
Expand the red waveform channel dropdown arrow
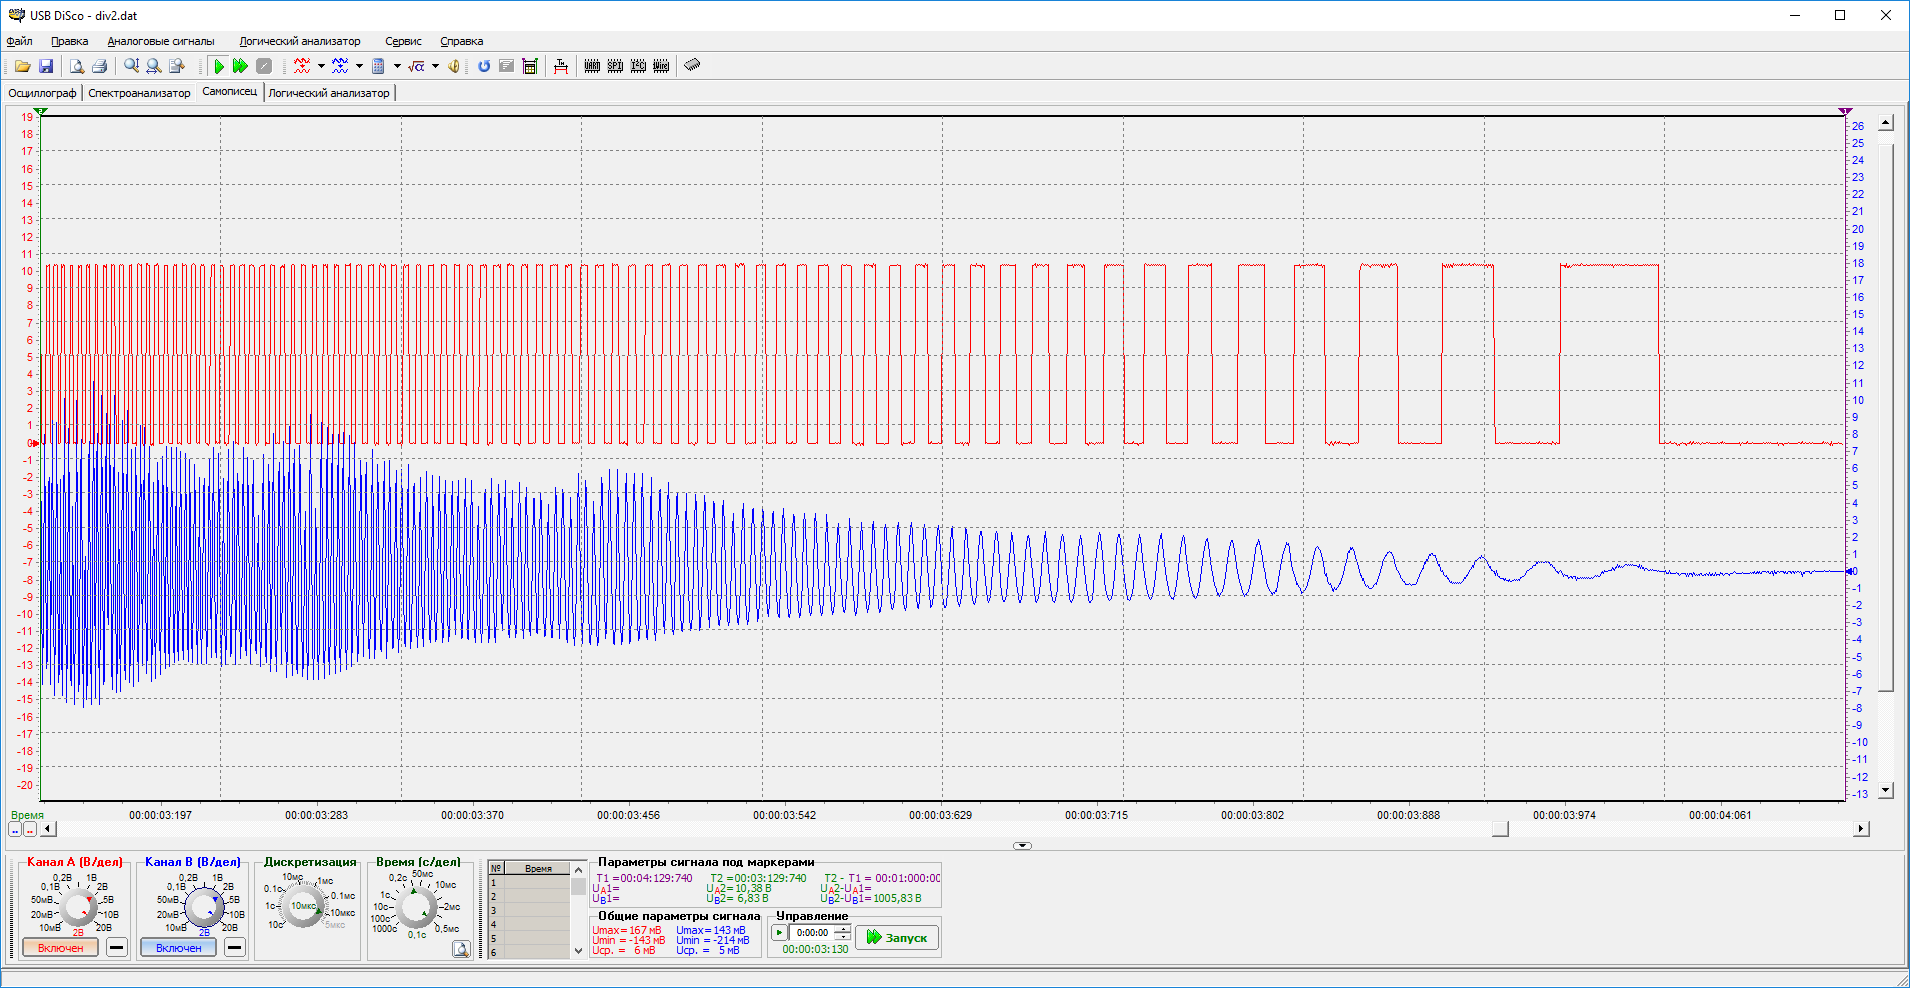(321, 66)
